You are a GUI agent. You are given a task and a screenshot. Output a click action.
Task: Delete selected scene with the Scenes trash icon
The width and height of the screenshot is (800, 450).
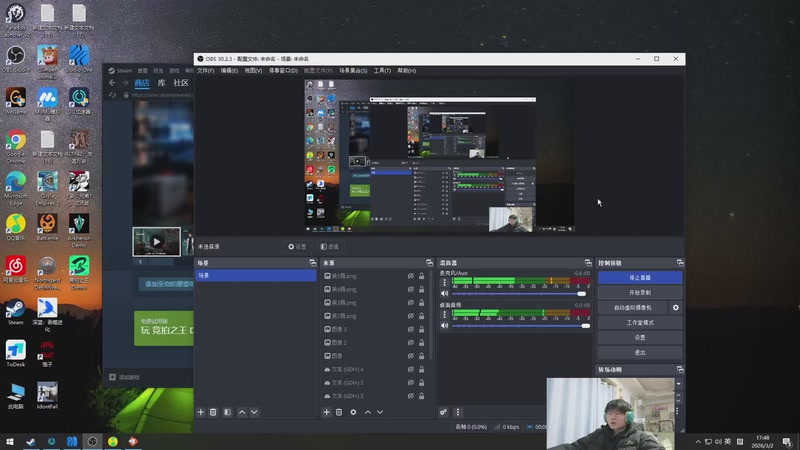[213, 412]
